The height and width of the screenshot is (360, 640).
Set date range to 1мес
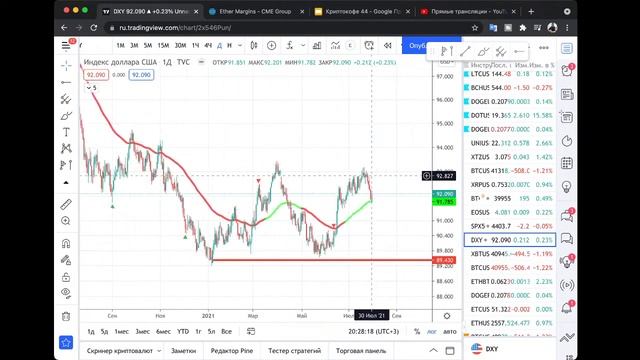tap(122, 331)
